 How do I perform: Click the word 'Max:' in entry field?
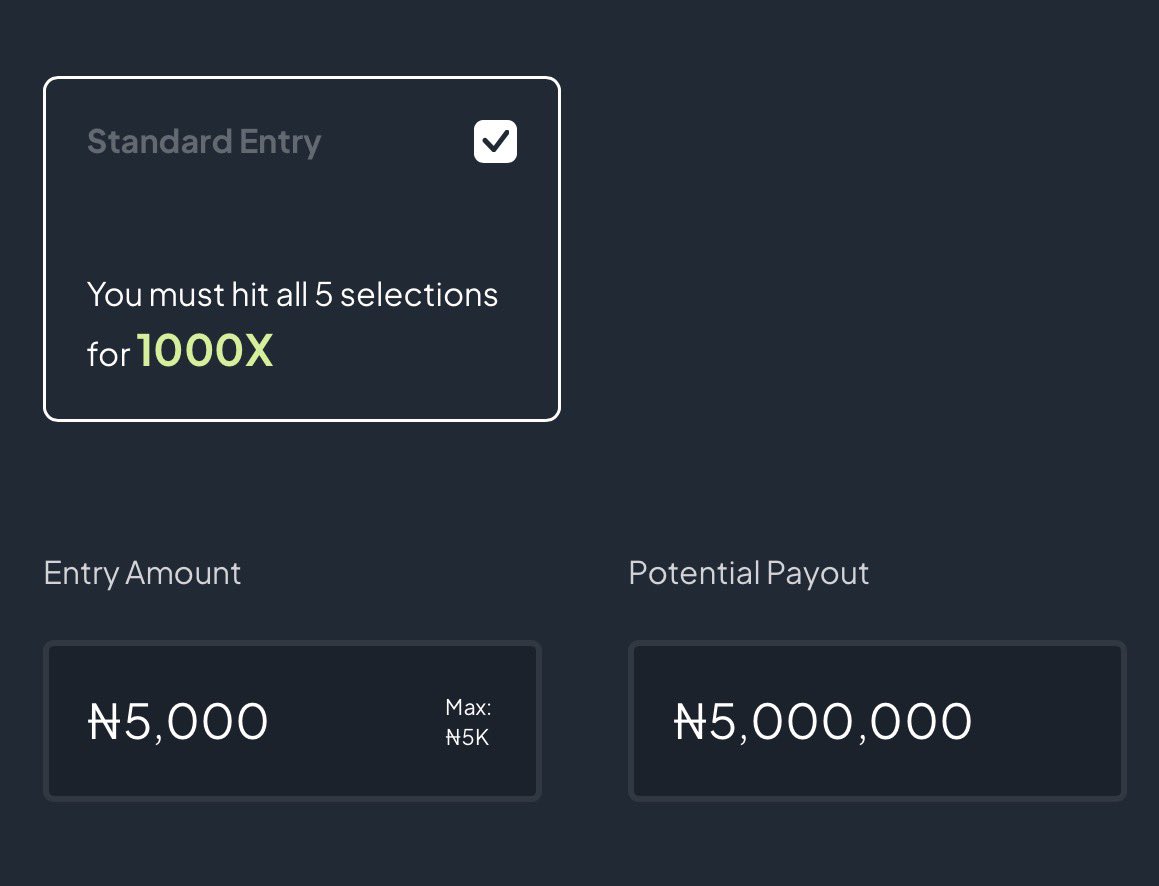point(468,708)
